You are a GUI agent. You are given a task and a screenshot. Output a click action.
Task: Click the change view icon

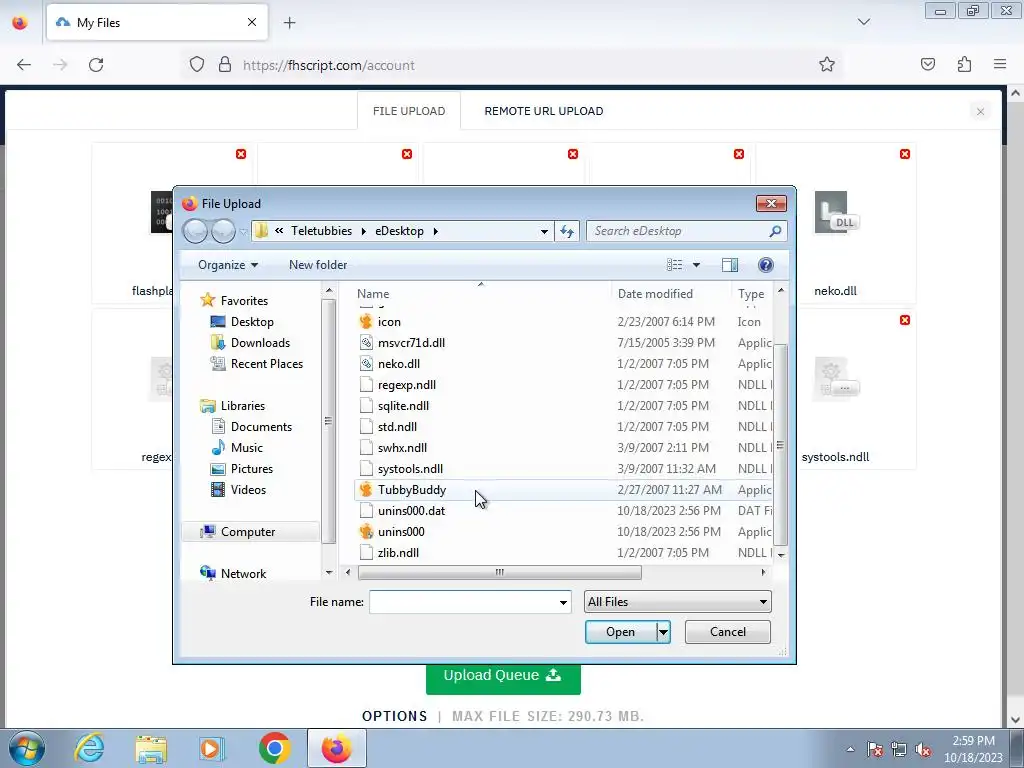pyautogui.click(x=675, y=264)
